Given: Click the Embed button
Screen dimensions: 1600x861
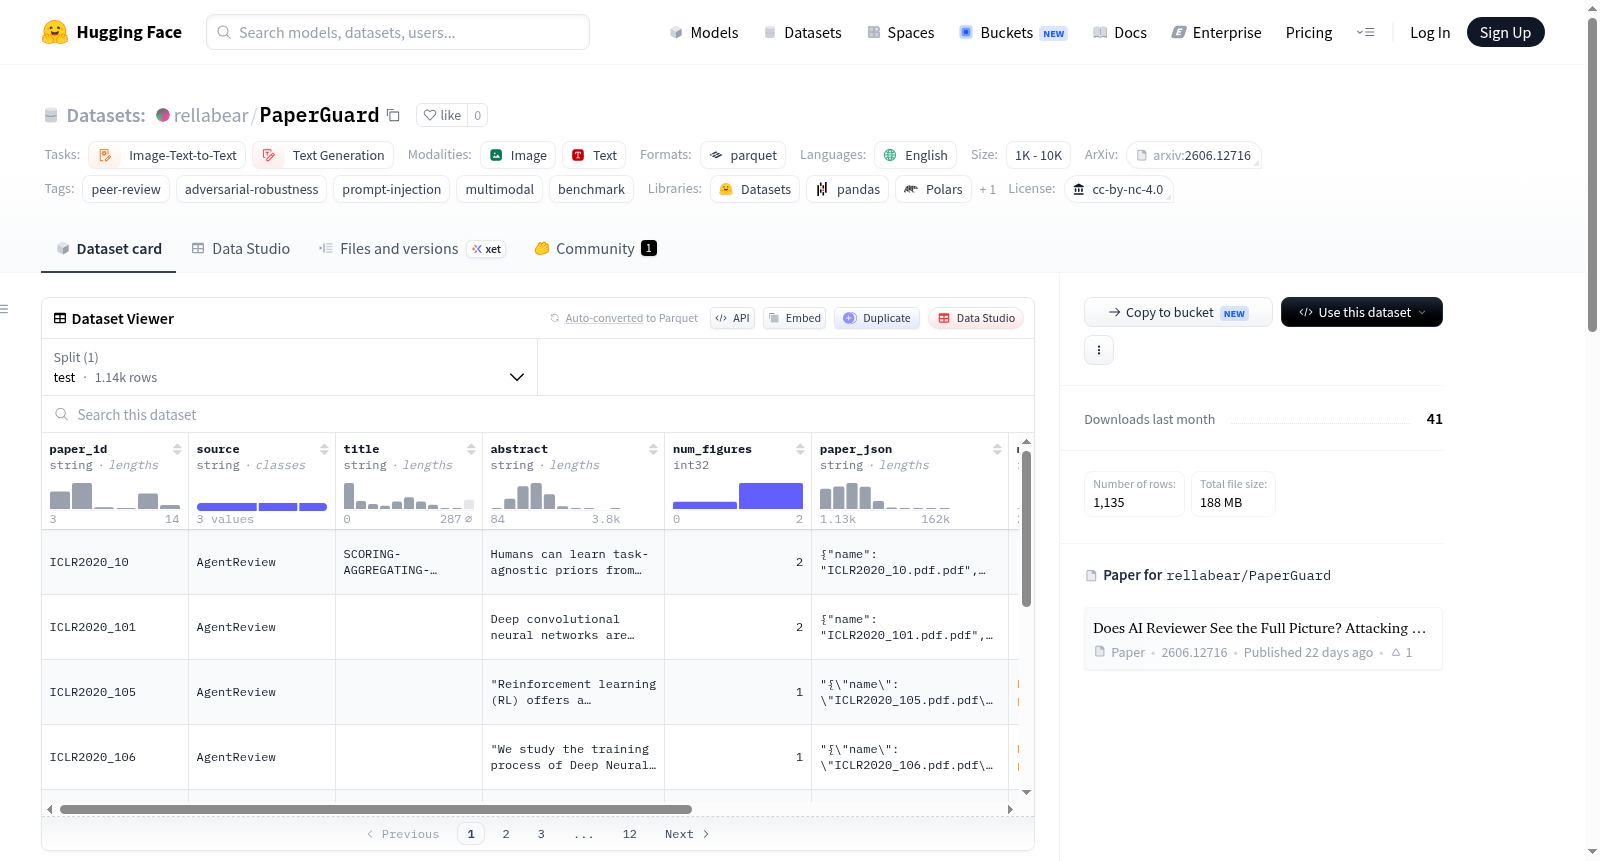Looking at the screenshot, I should tap(795, 319).
